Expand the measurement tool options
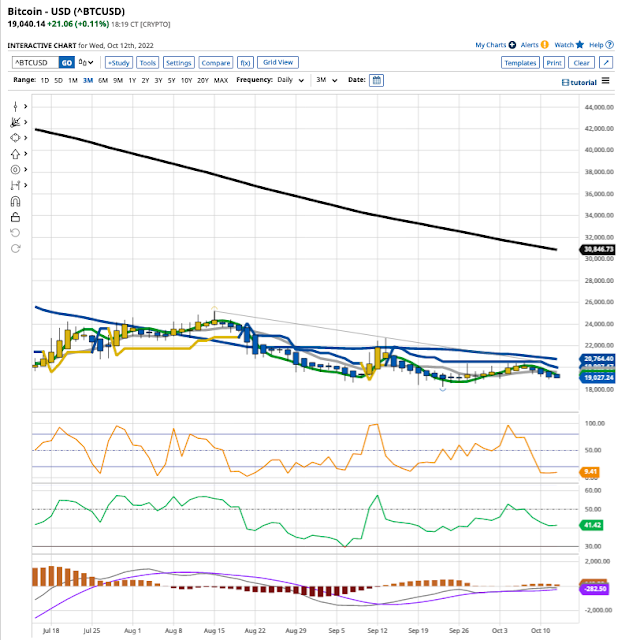 click(x=26, y=185)
